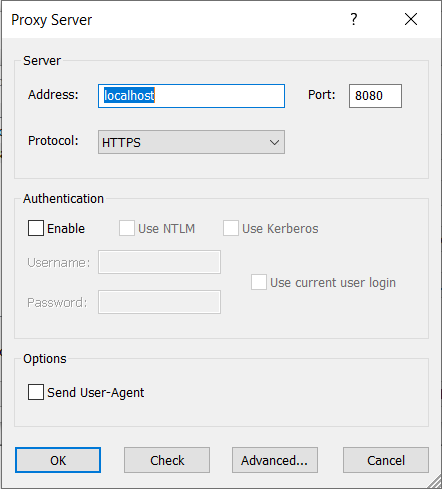Close the Proxy Server dialog
Screen dimensions: 442x489
coord(411,19)
